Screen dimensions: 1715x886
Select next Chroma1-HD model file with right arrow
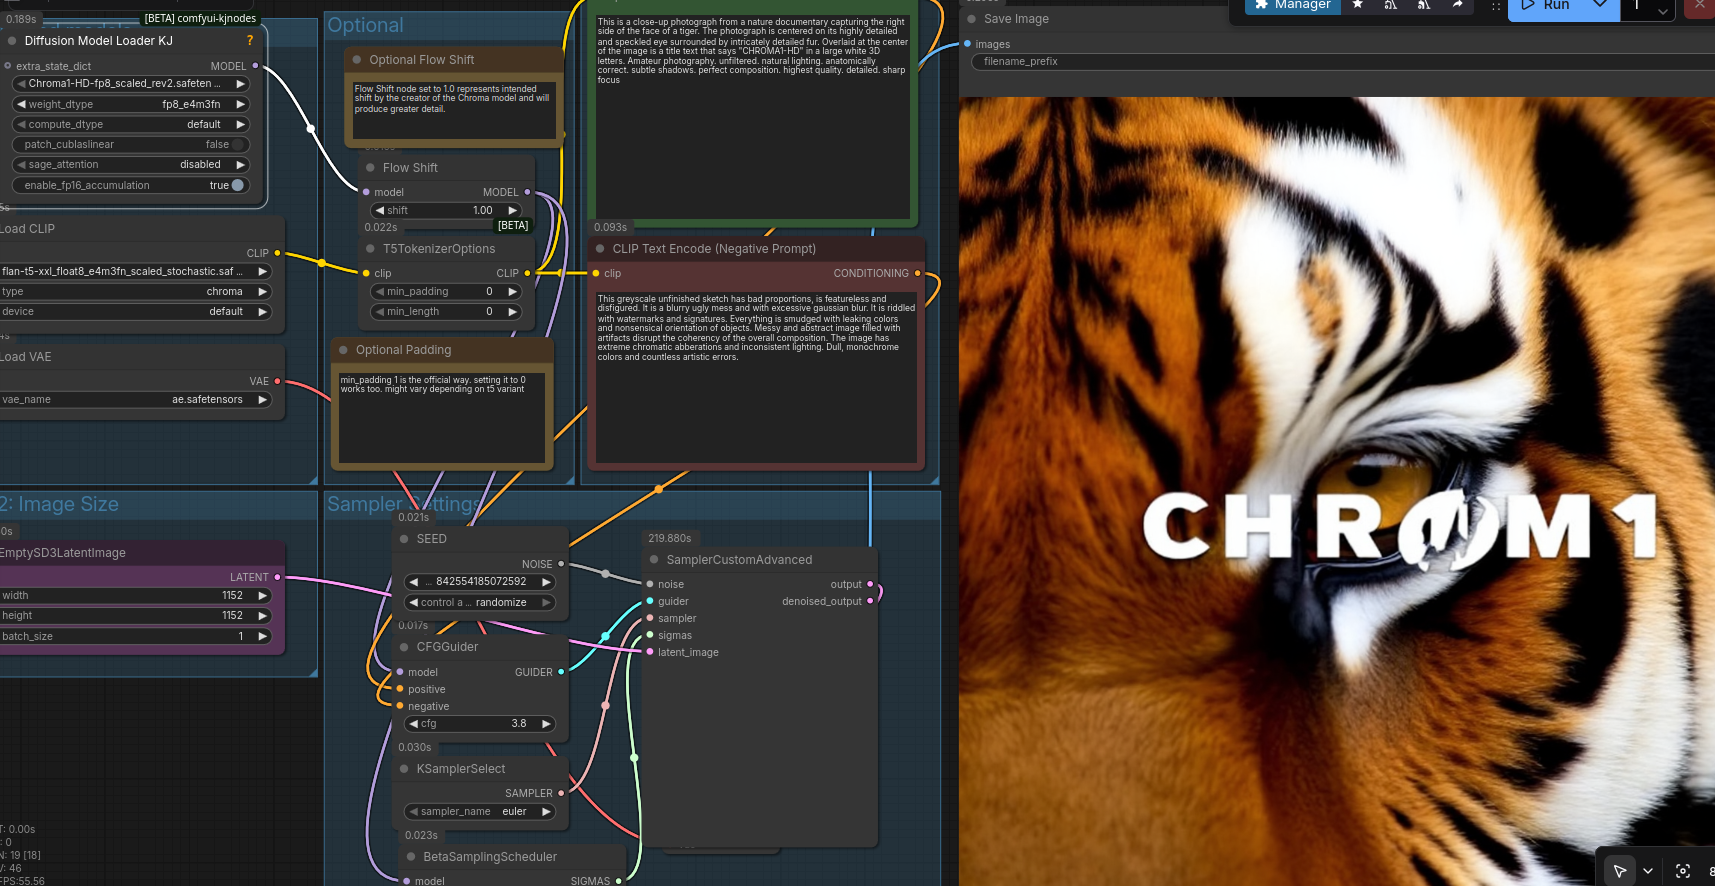click(240, 84)
